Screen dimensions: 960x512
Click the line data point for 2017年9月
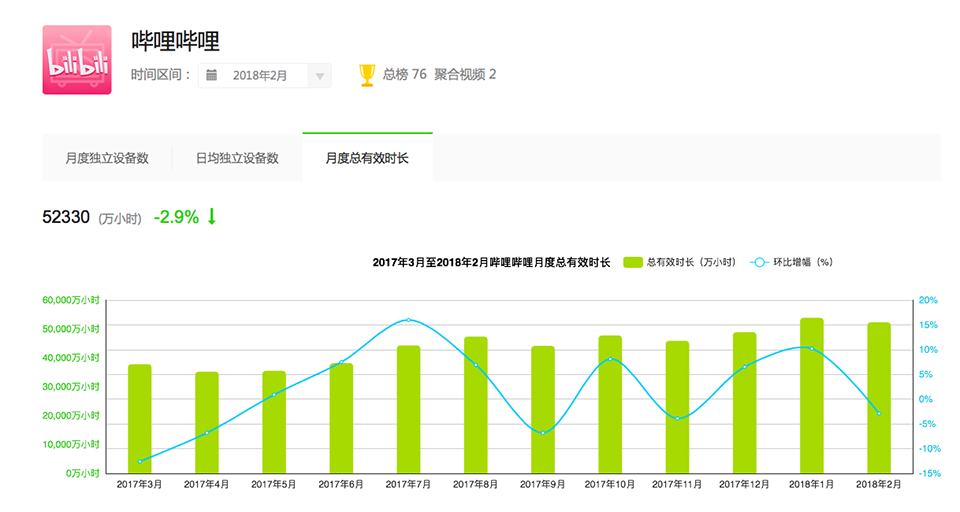click(543, 433)
